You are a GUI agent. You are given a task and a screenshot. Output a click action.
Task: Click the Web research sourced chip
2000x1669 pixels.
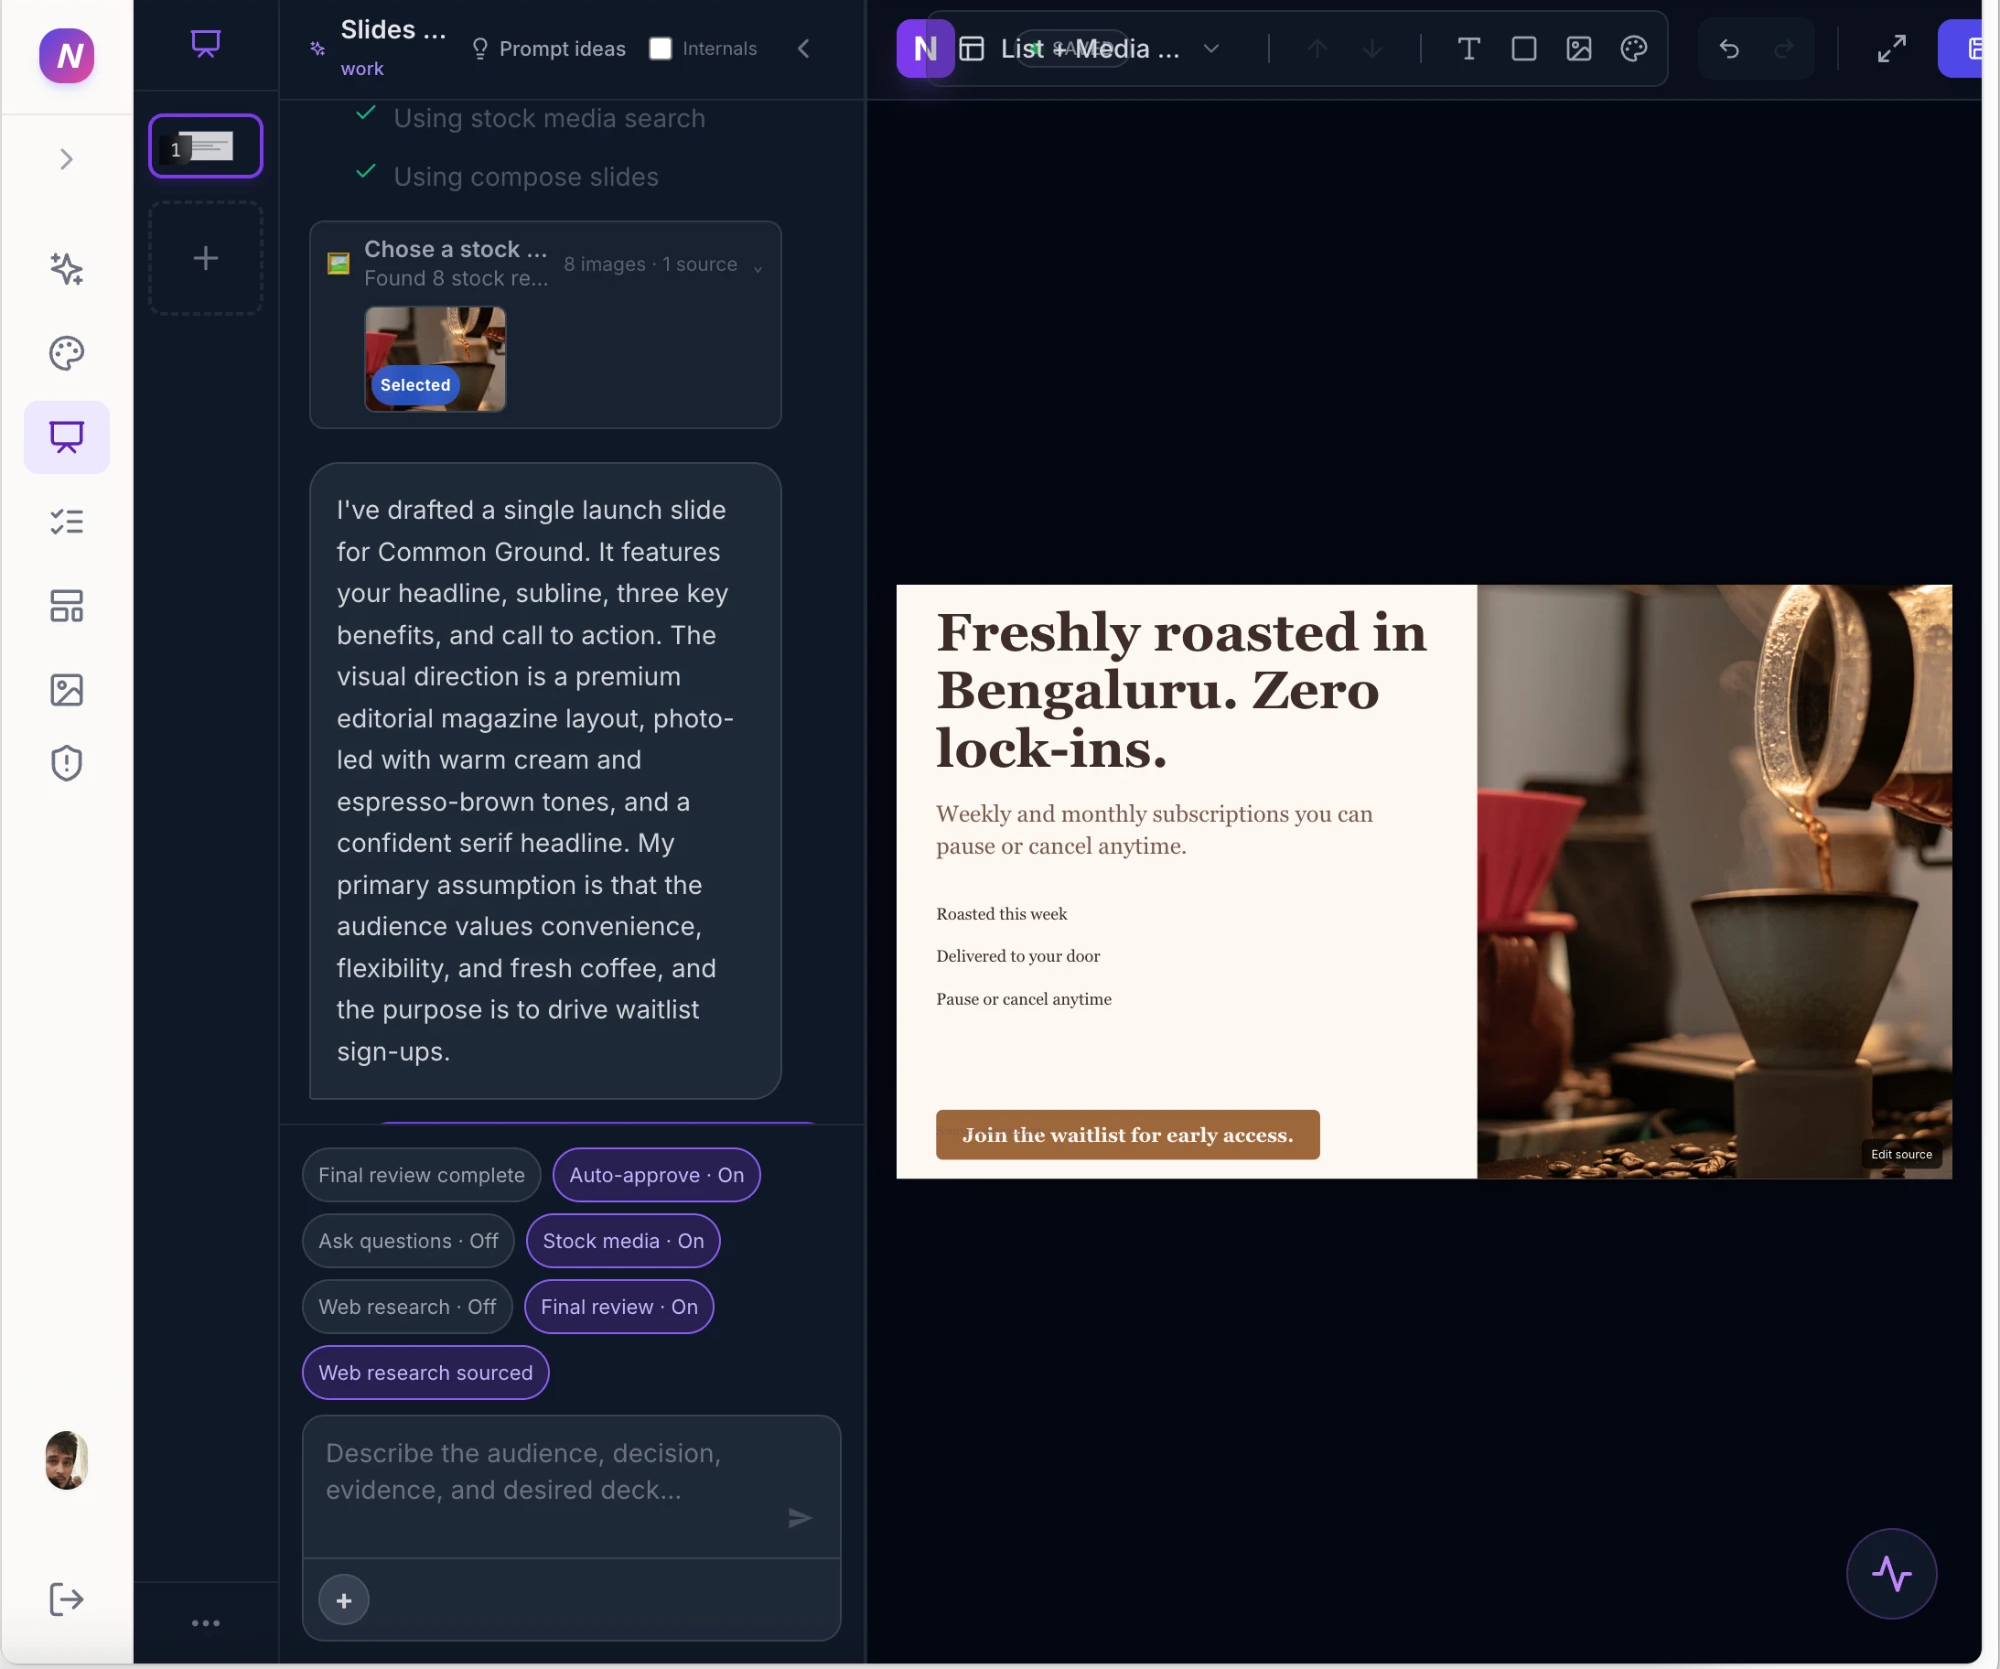[x=425, y=1372]
